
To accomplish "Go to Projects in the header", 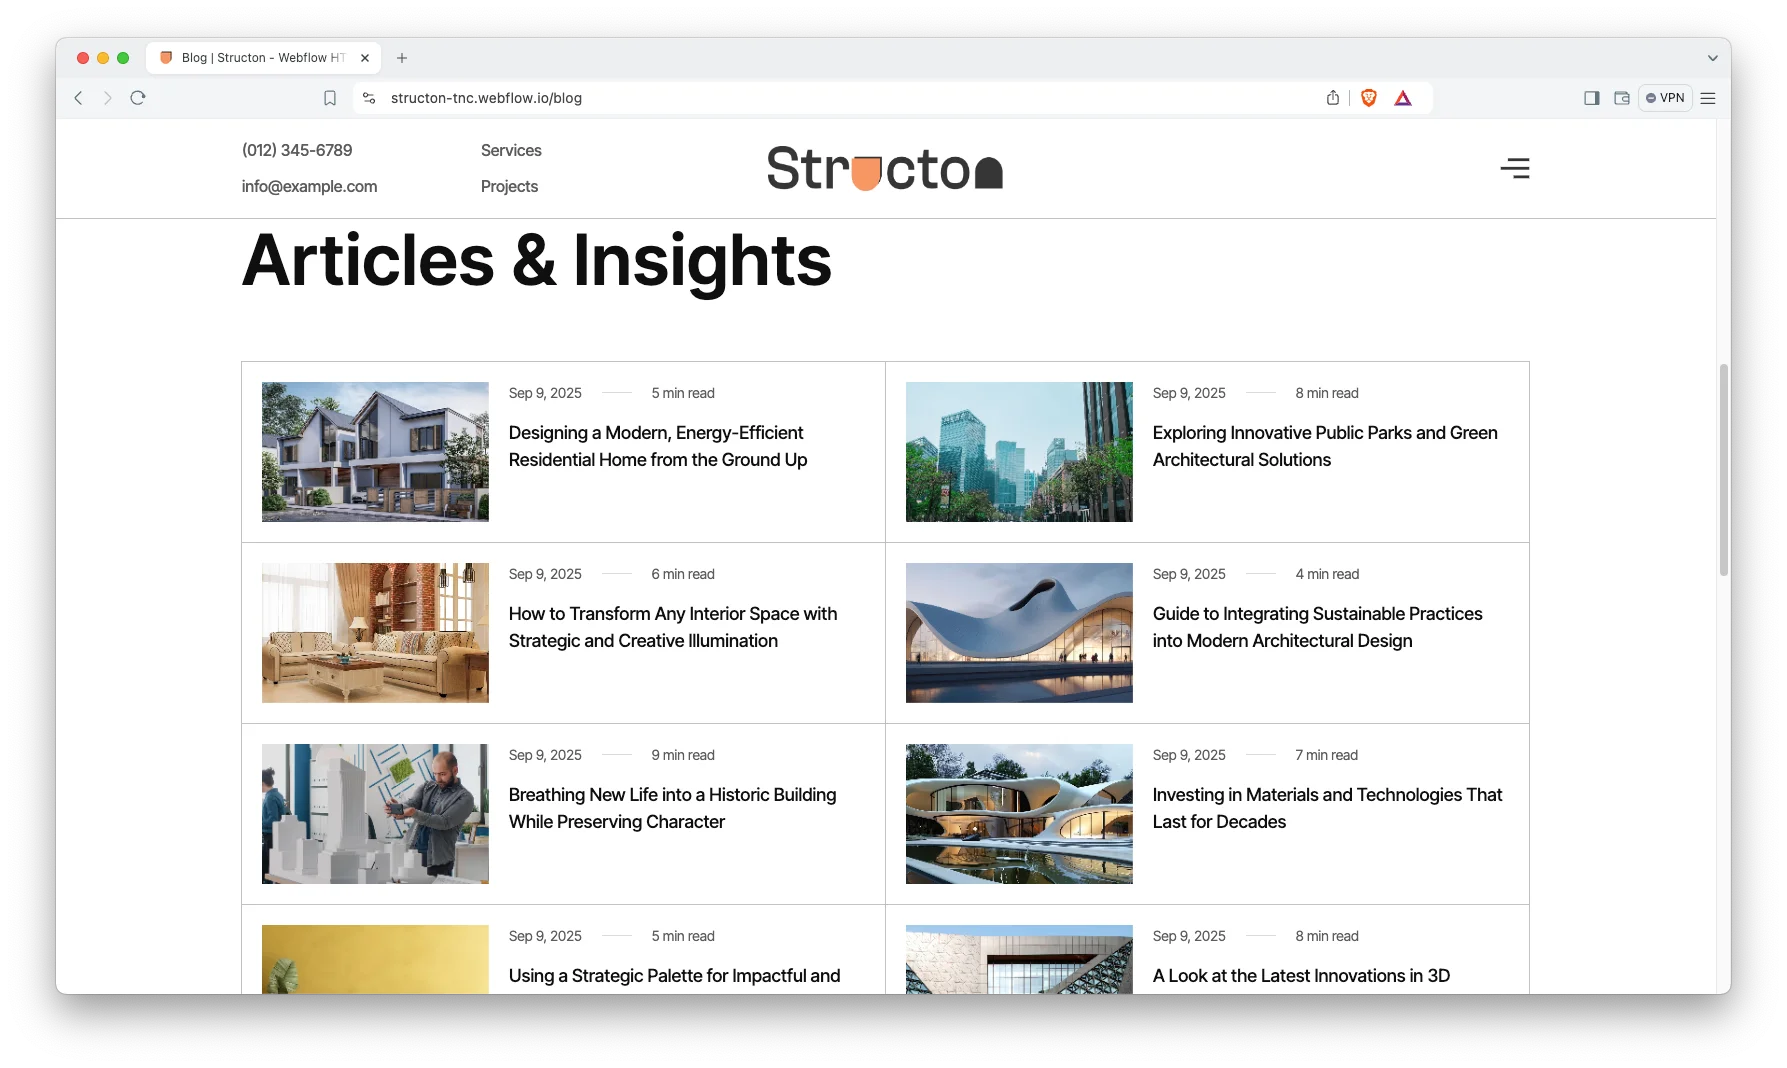I will 509,186.
